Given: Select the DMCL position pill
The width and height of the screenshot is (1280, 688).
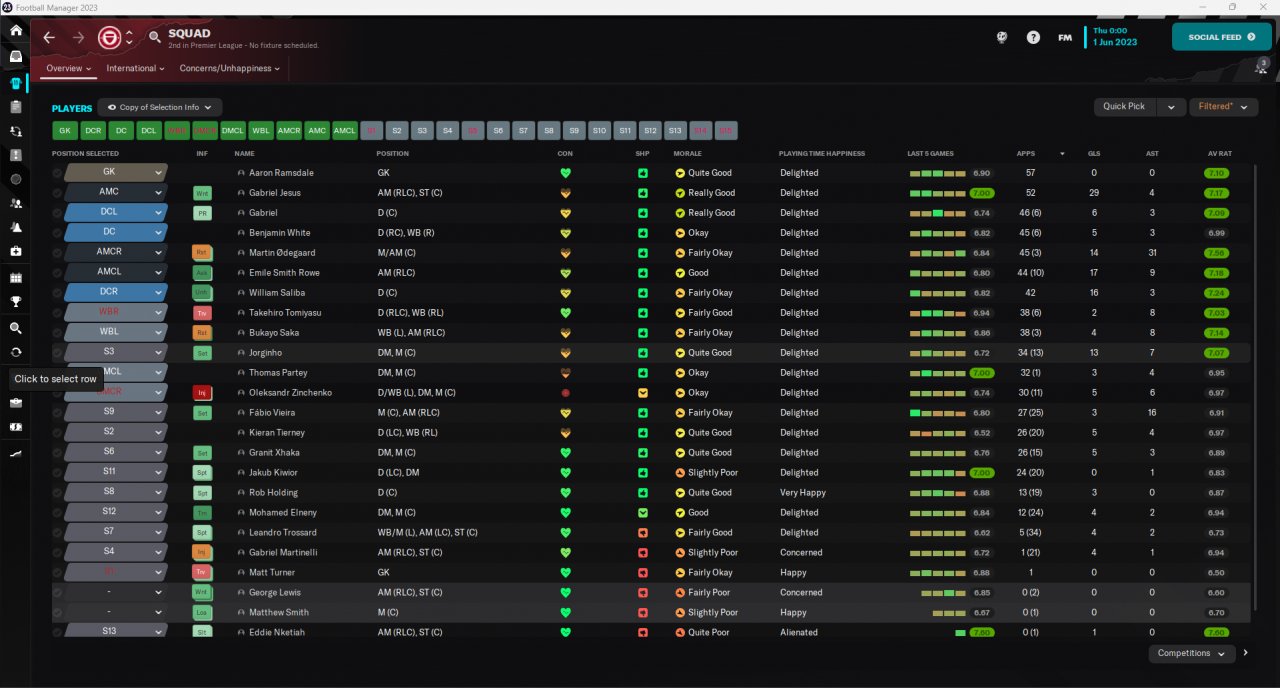Looking at the screenshot, I should click(x=233, y=130).
